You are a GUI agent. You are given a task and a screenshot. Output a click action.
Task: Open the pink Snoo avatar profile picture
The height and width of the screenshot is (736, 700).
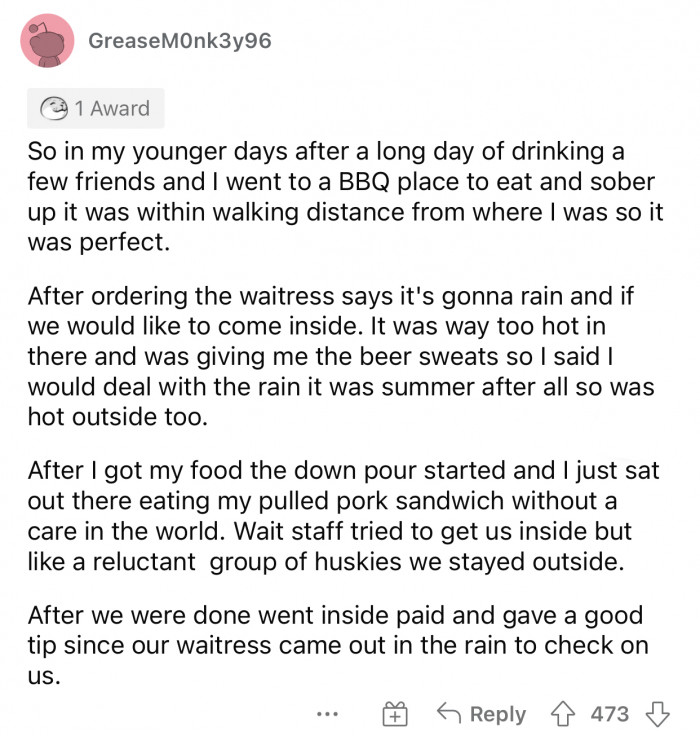point(47,41)
